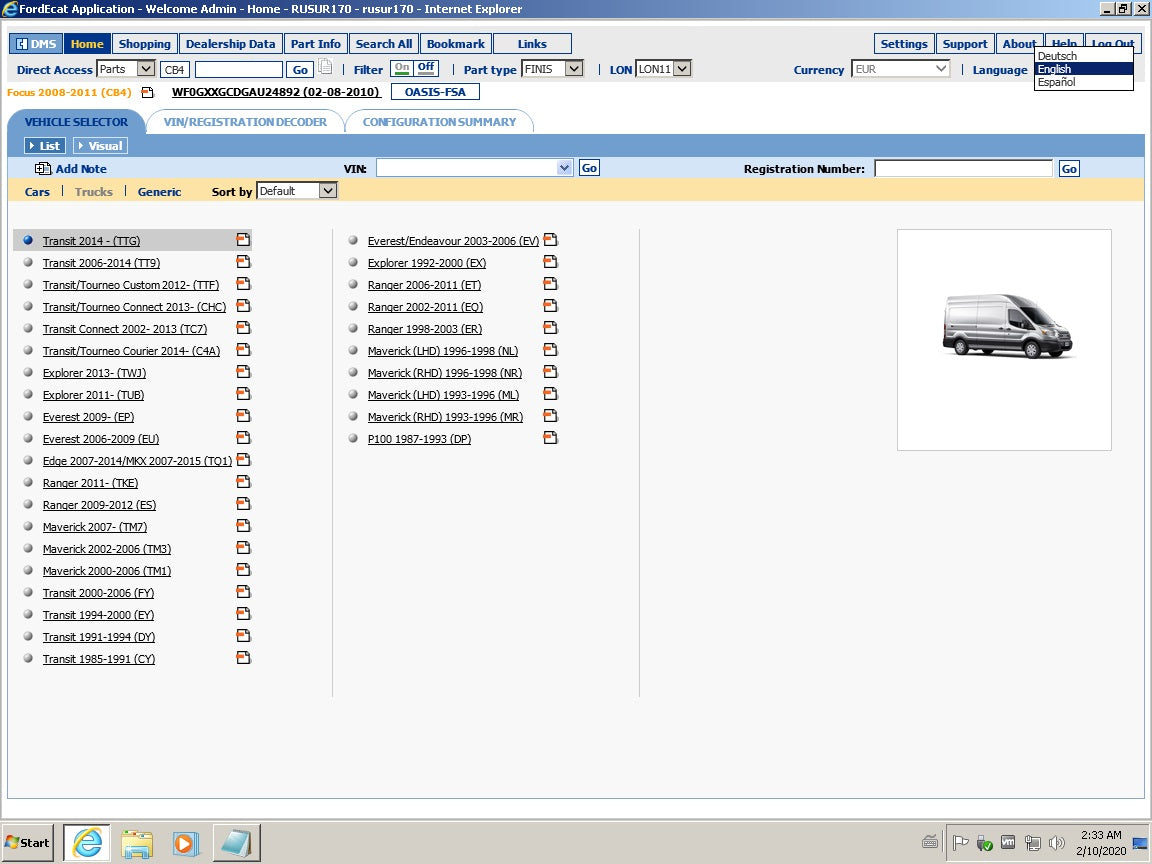Image resolution: width=1152 pixels, height=864 pixels.
Task: Launch Internet Explorer from the taskbar
Action: point(86,842)
